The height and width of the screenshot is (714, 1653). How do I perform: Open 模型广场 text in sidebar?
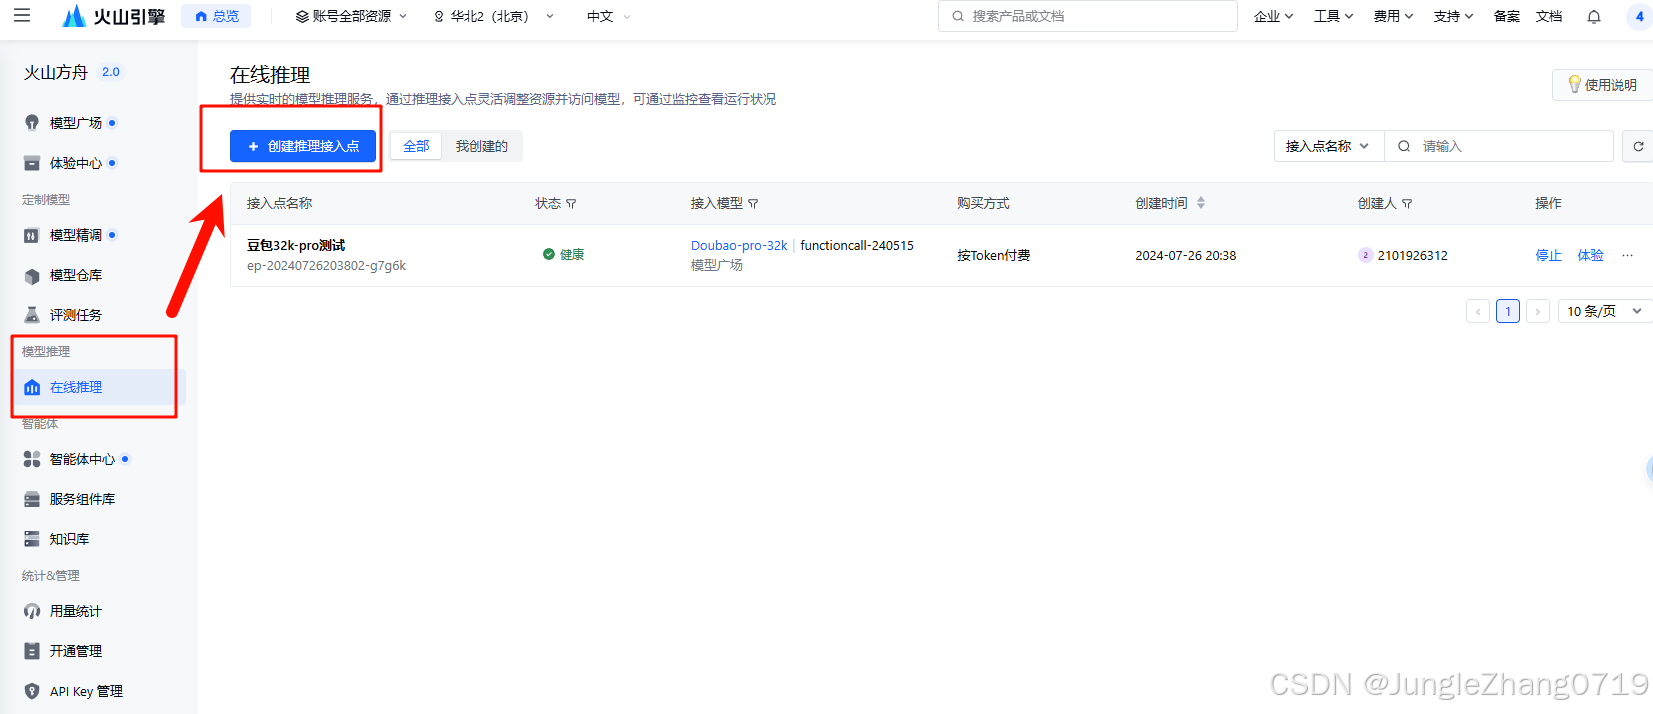tap(76, 123)
